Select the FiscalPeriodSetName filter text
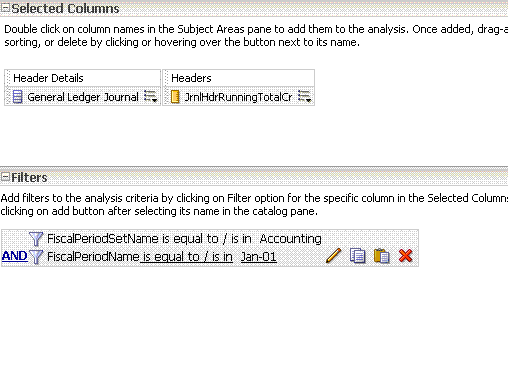512x384 pixels. [103, 239]
